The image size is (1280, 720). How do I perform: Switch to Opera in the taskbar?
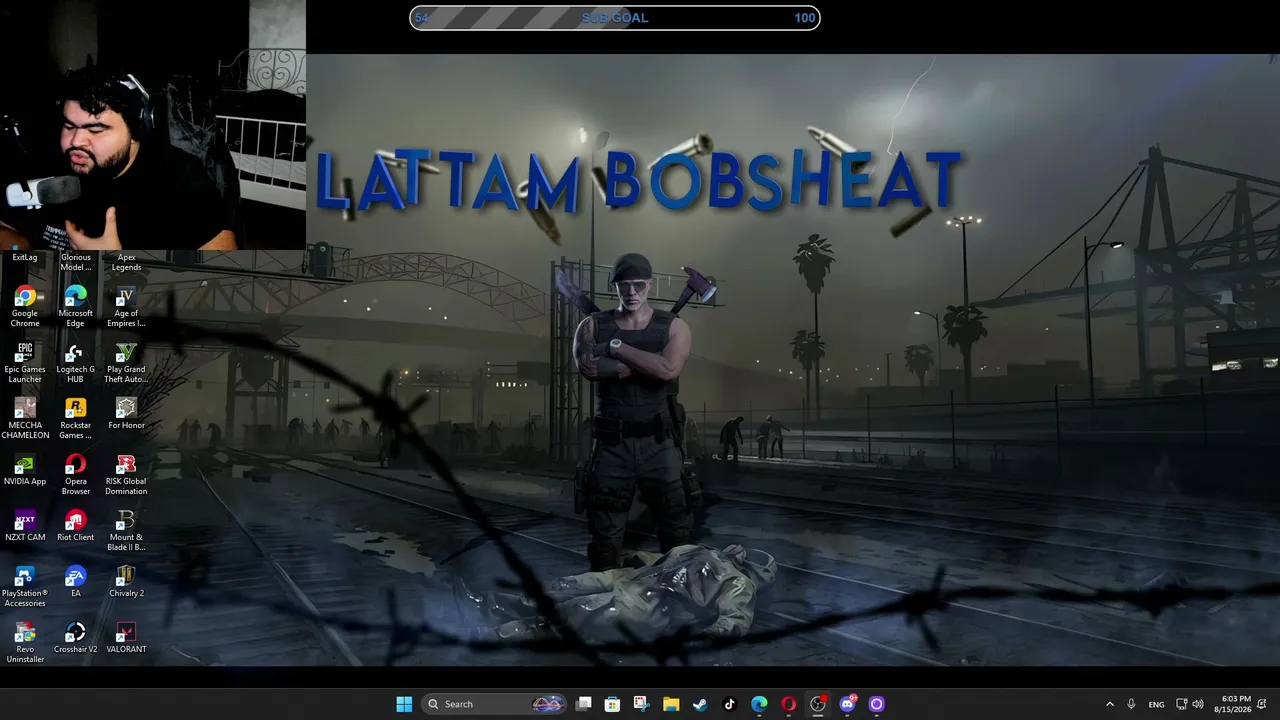coord(788,704)
